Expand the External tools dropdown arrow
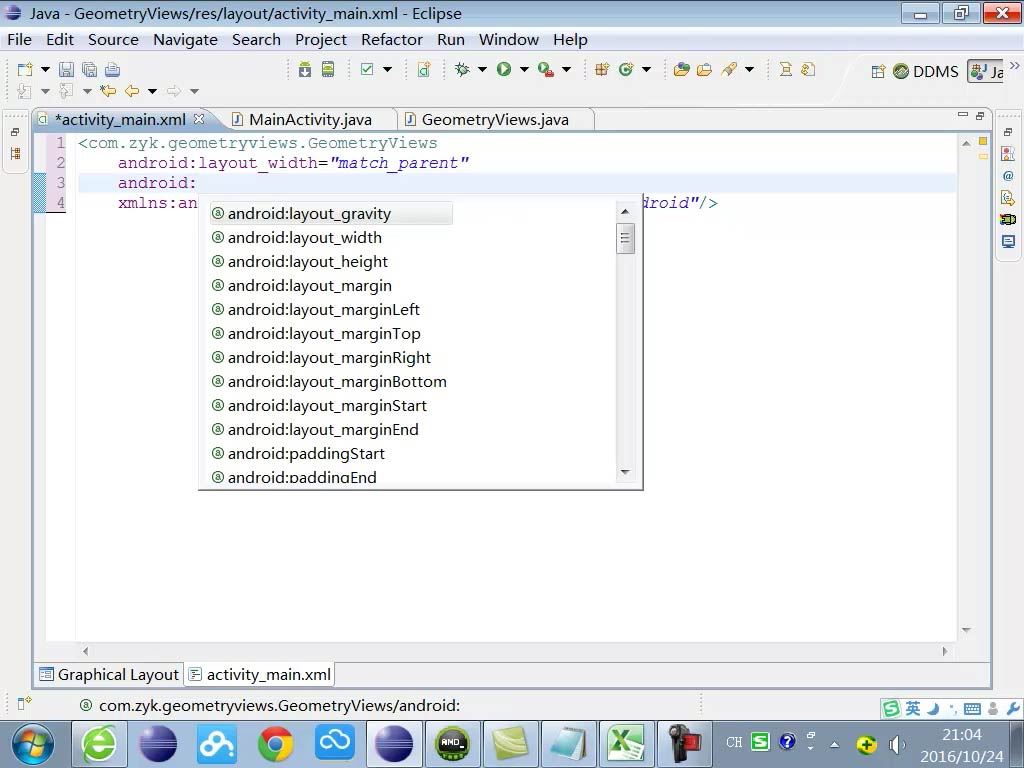Viewport: 1024px width, 768px height. tap(566, 69)
